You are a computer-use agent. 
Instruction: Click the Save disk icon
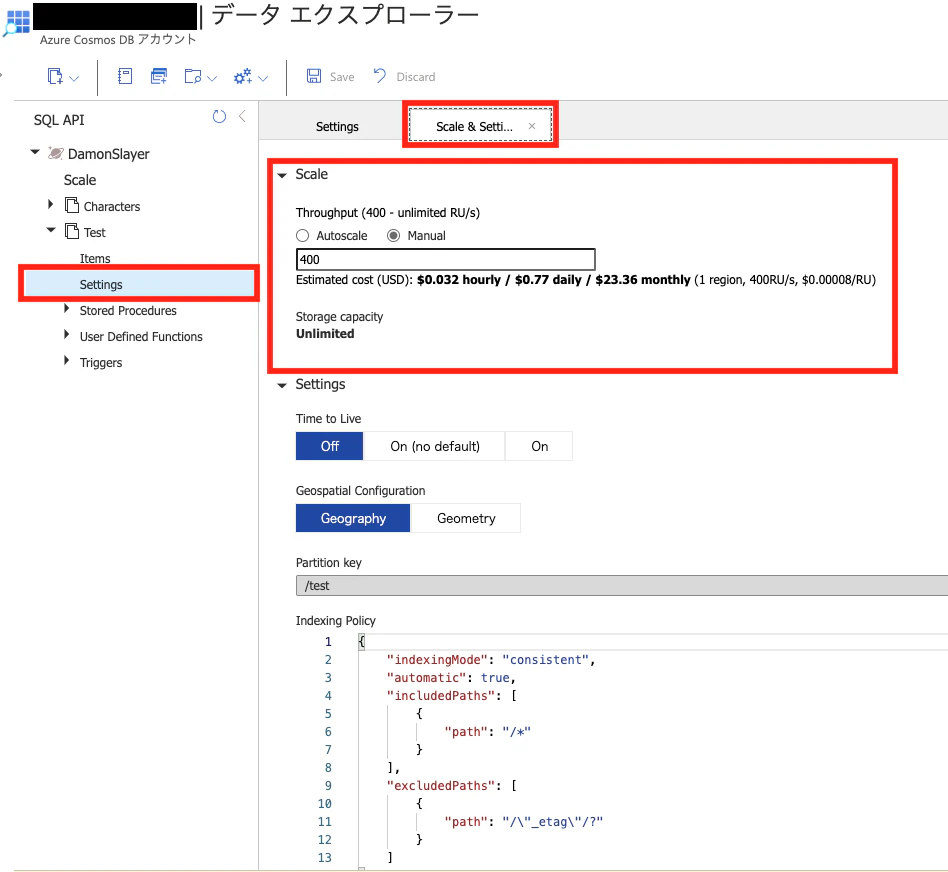(x=314, y=76)
